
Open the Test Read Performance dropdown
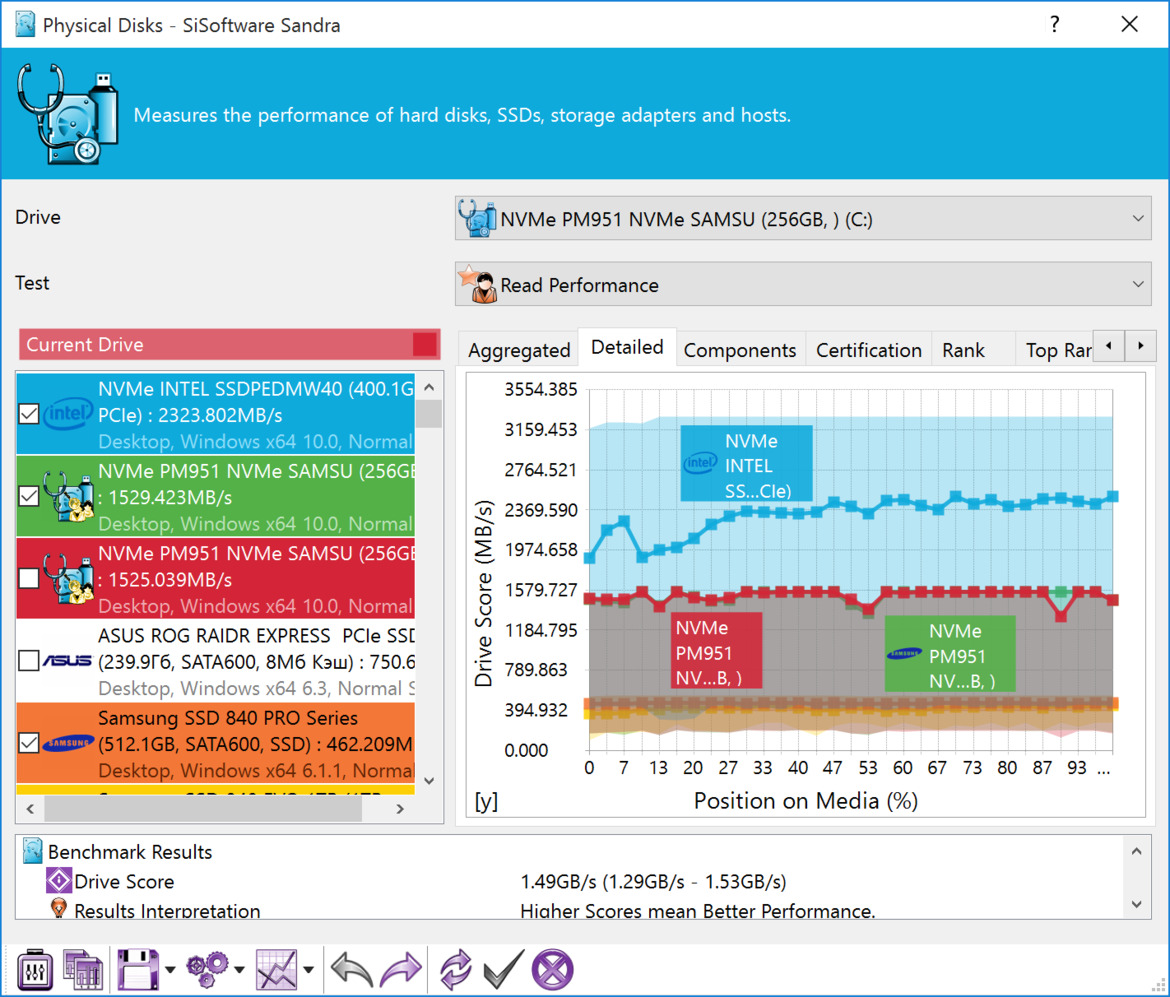(803, 284)
